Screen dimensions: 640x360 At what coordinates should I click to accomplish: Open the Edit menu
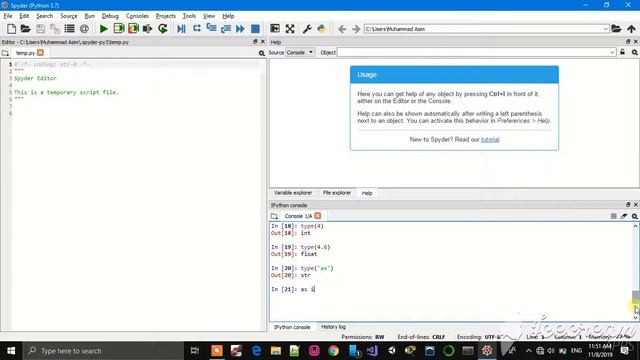[x=24, y=16]
